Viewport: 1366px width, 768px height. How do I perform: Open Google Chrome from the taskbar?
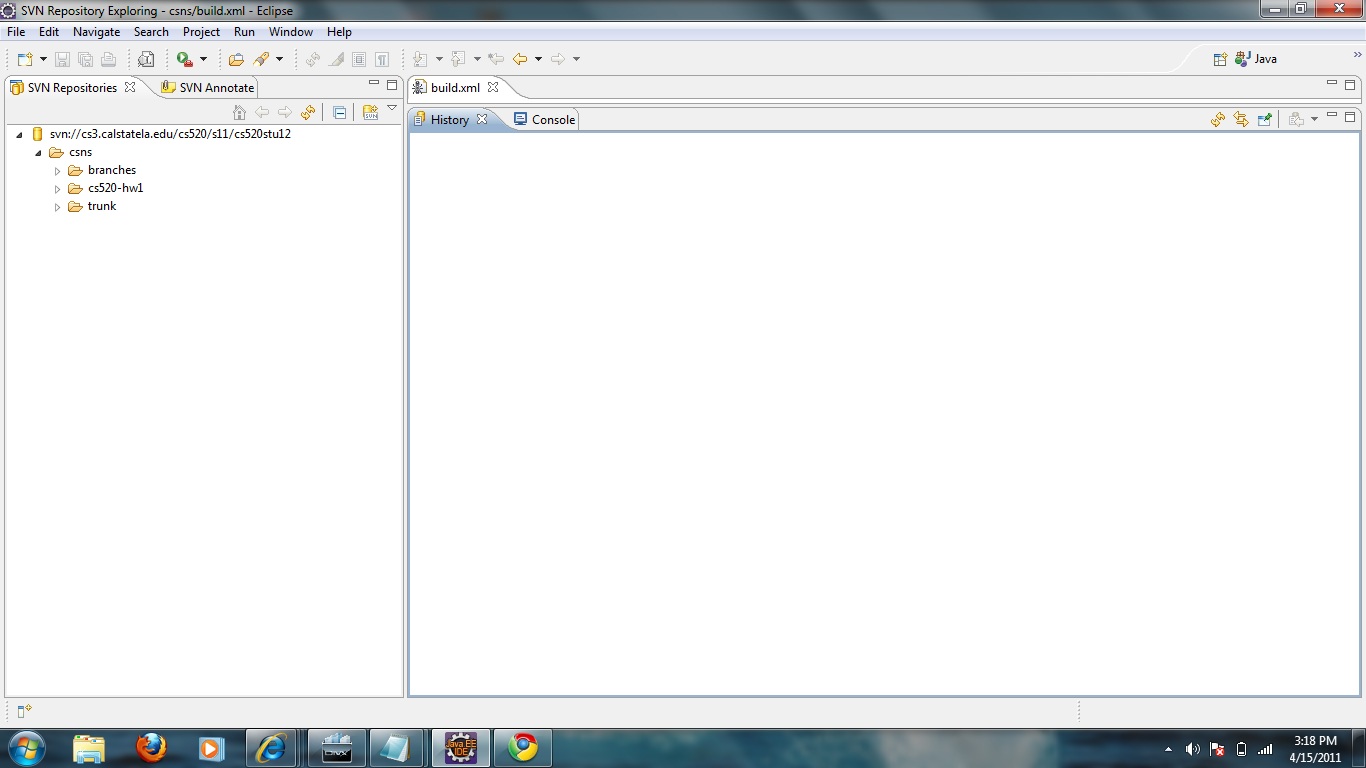[x=522, y=748]
